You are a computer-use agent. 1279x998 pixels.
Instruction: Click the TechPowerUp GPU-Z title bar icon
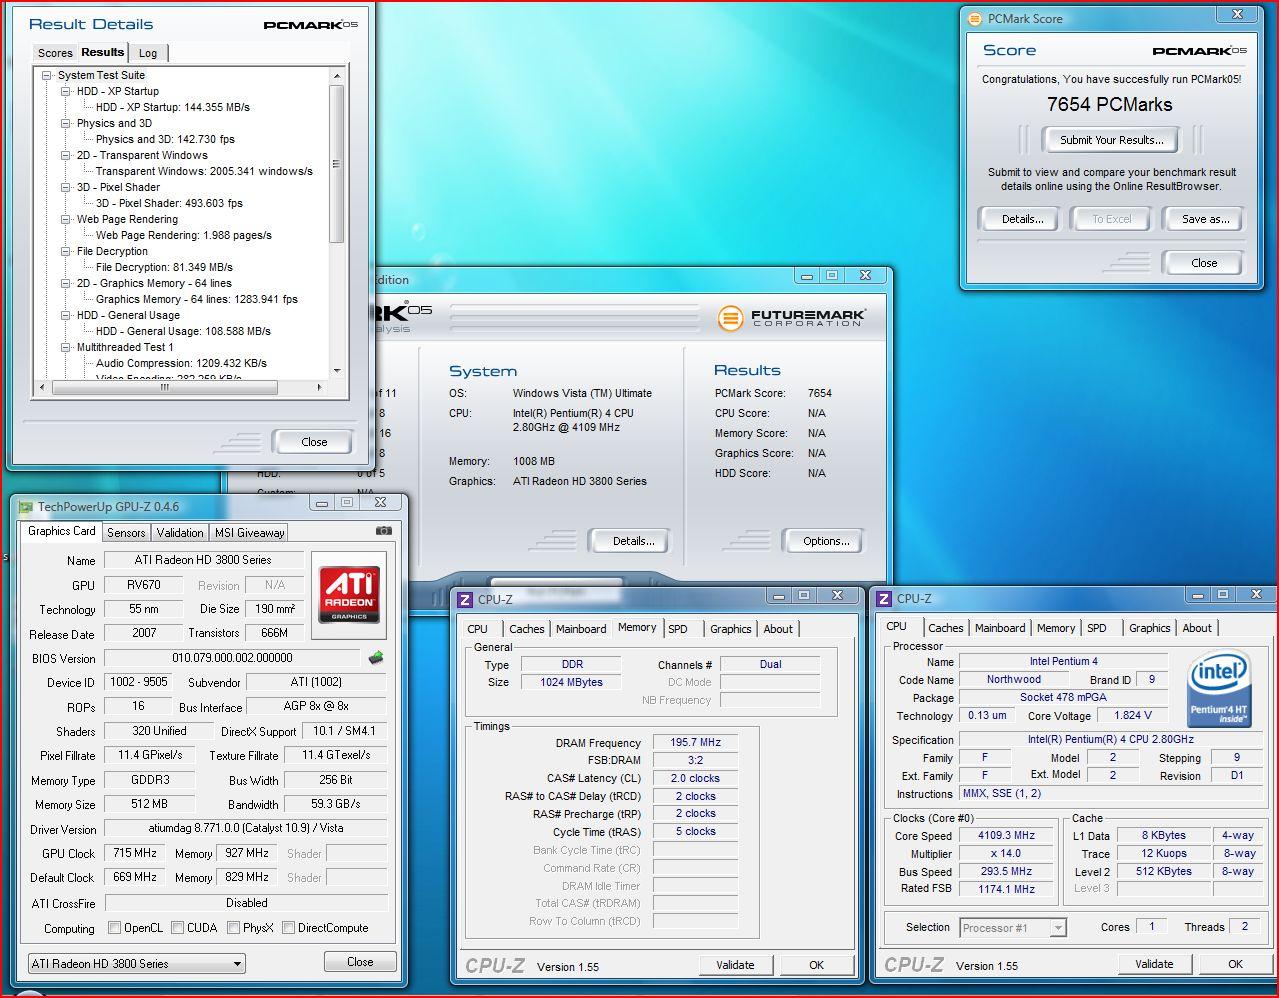click(26, 507)
